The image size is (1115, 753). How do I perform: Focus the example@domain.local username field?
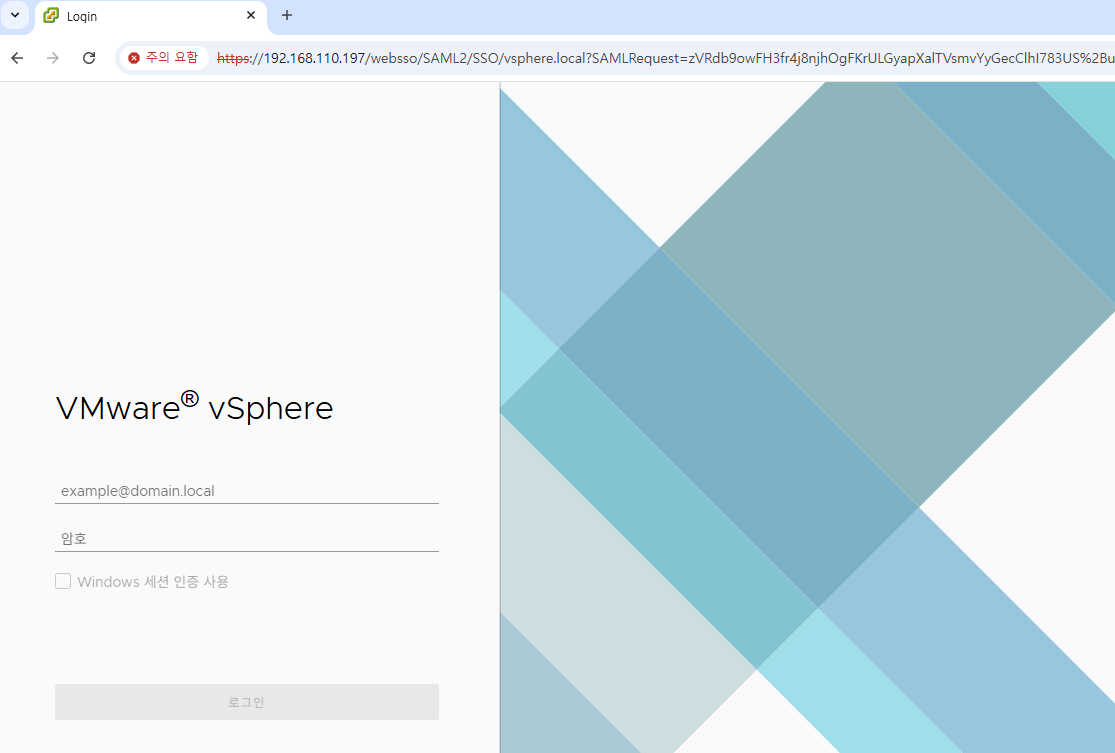click(247, 491)
